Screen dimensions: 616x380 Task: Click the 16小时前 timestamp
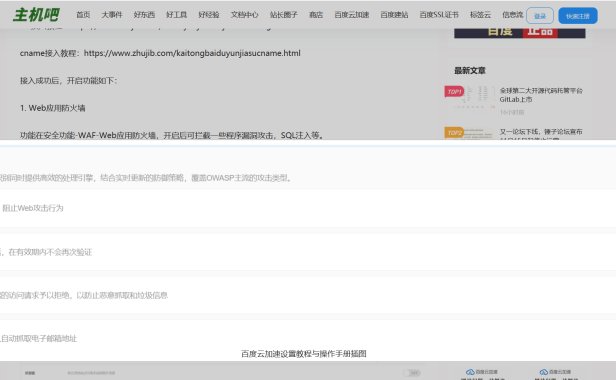pos(512,112)
